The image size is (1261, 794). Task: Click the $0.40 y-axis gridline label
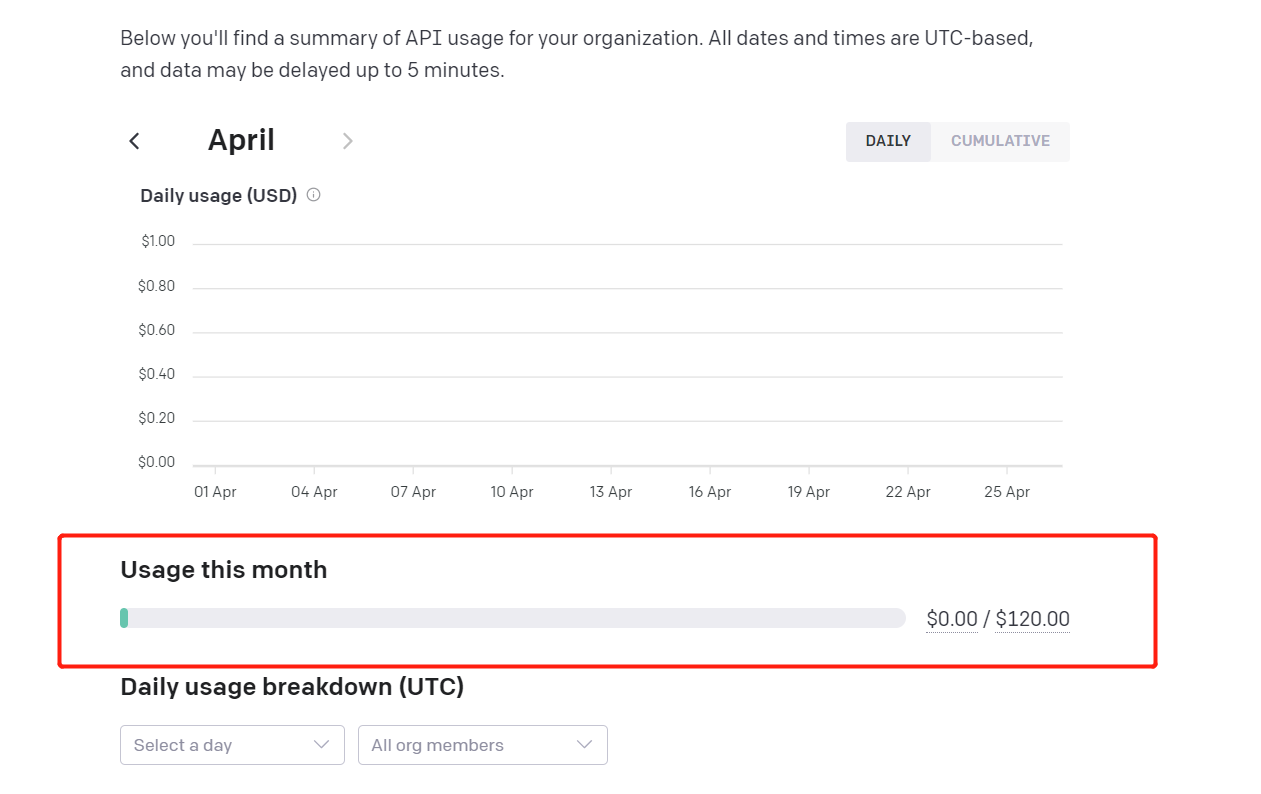click(156, 374)
